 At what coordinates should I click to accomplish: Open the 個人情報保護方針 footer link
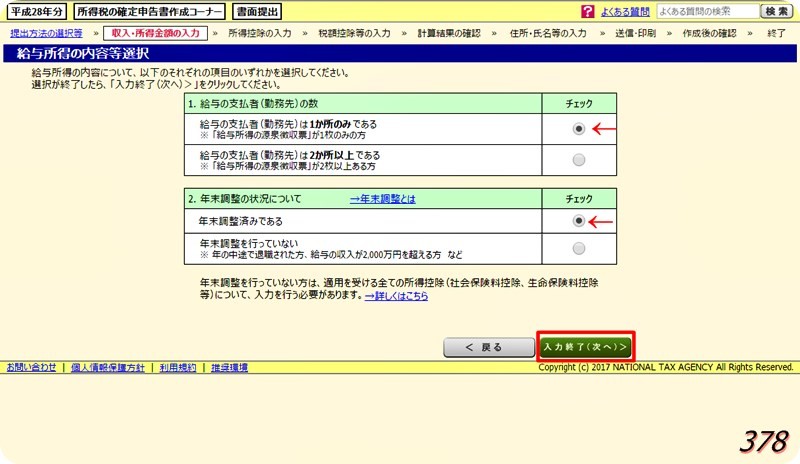[108, 367]
